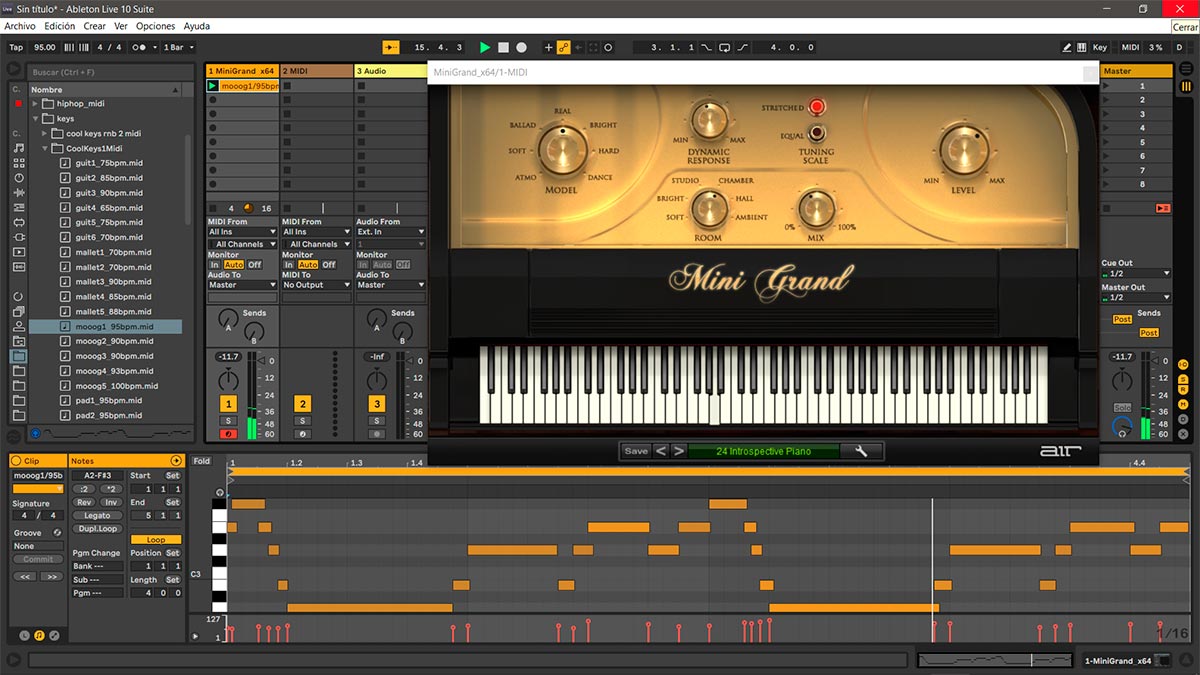Set track 2 Monitor to Off
This screenshot has height=675, width=1200.
[329, 265]
